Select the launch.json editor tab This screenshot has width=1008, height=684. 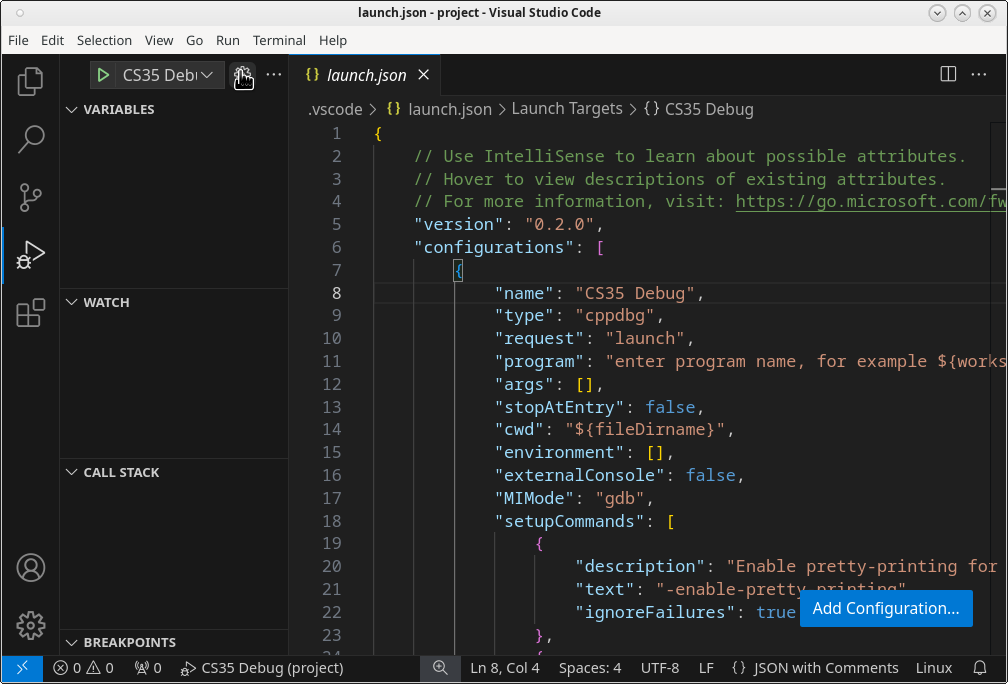click(364, 75)
